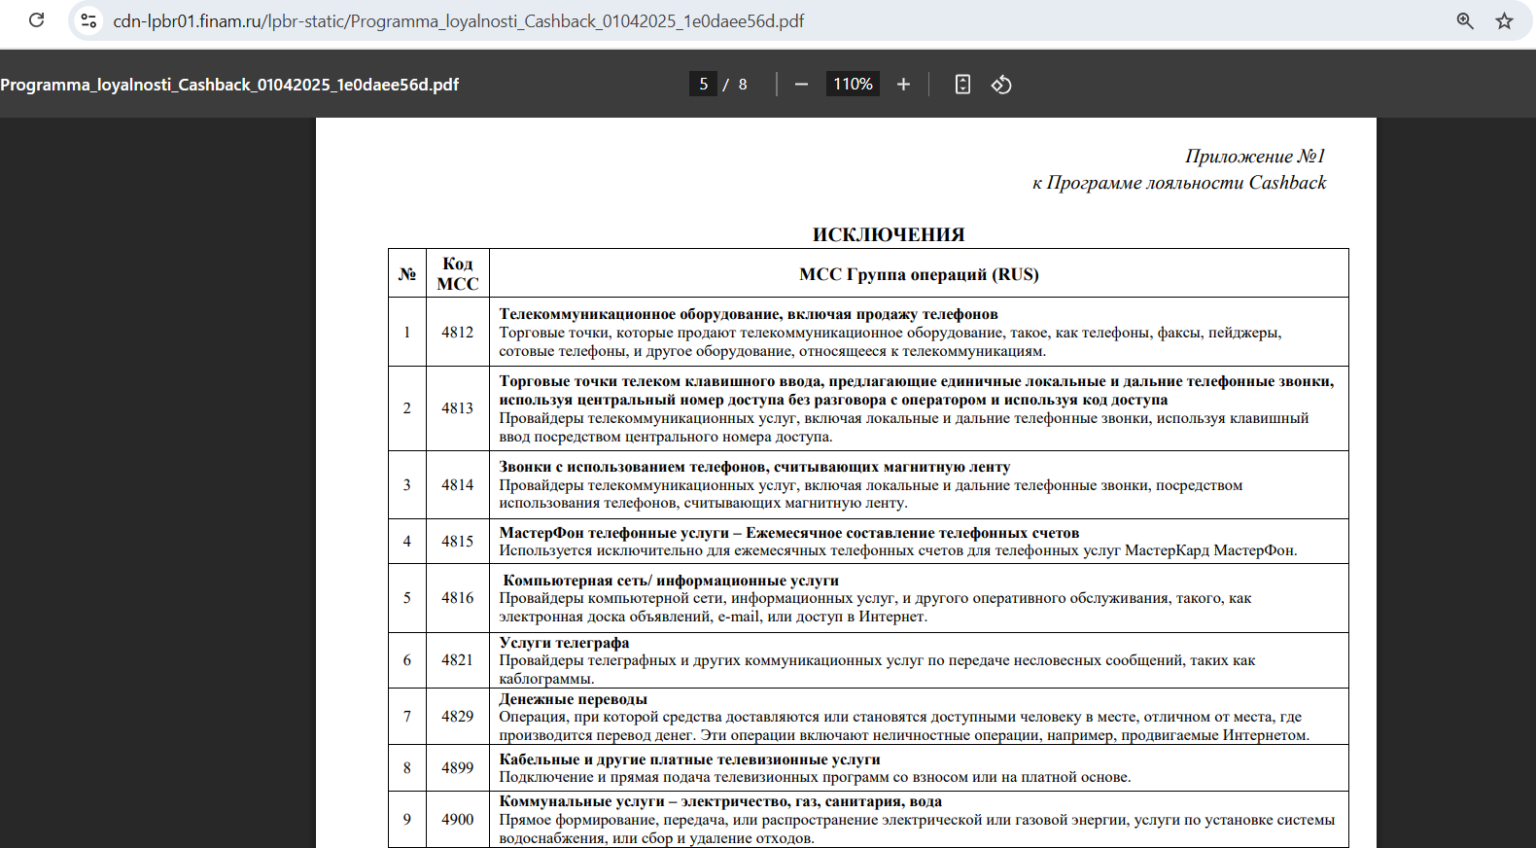Bookmark this page with the star icon
Image resolution: width=1536 pixels, height=848 pixels.
(x=1504, y=21)
